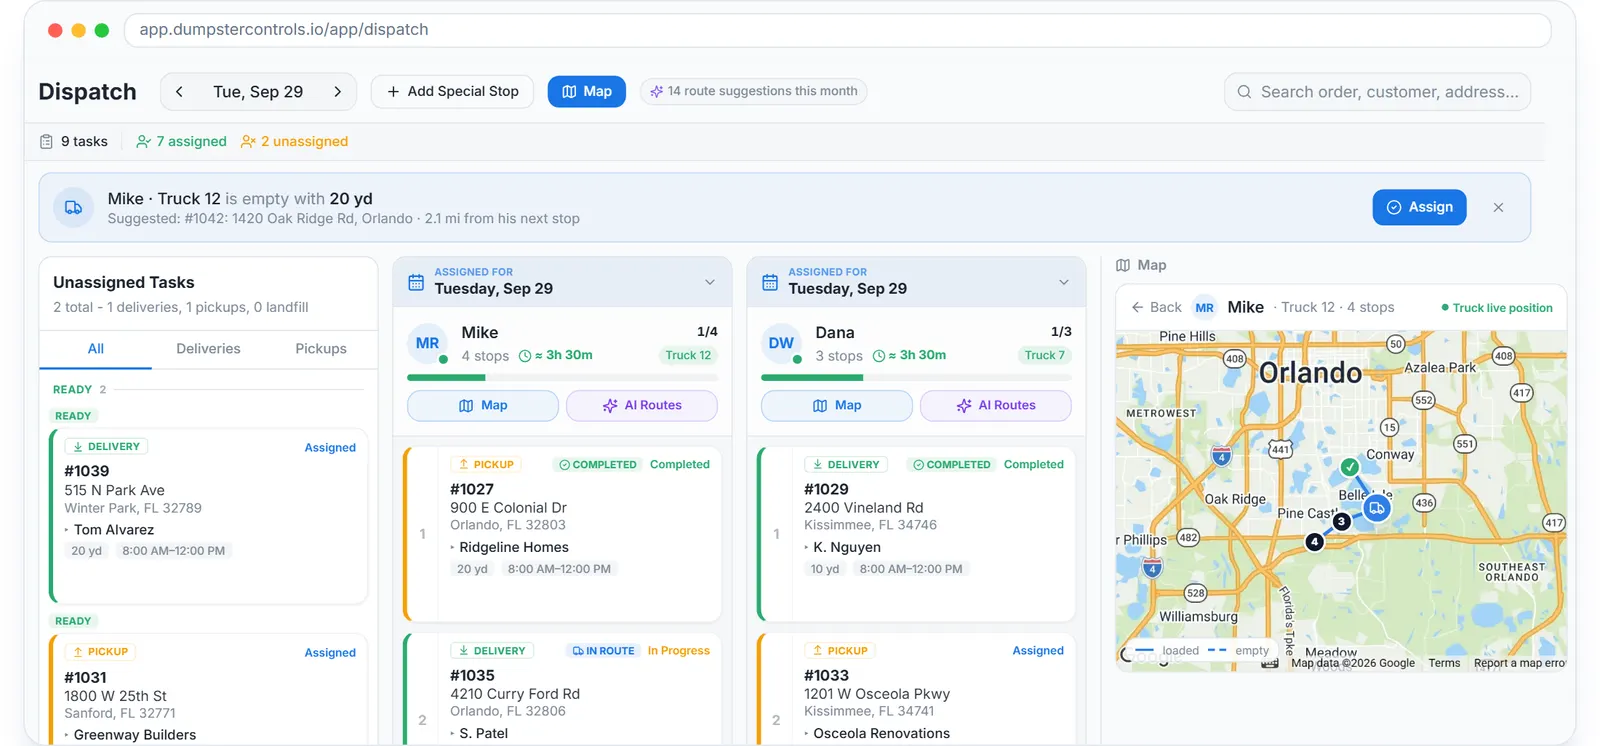
Task: Click the calendar icon in Dana's column header
Action: tap(770, 283)
